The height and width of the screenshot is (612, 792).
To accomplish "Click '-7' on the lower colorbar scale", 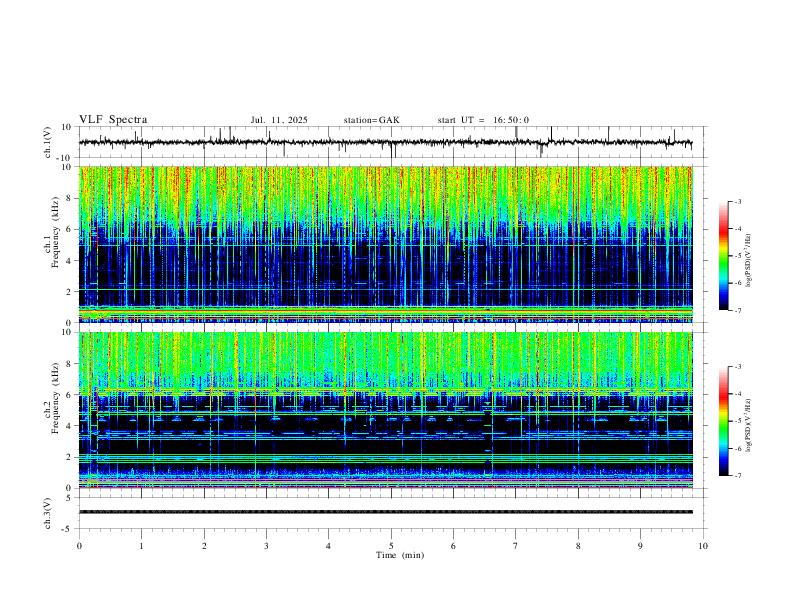I will click(x=738, y=475).
